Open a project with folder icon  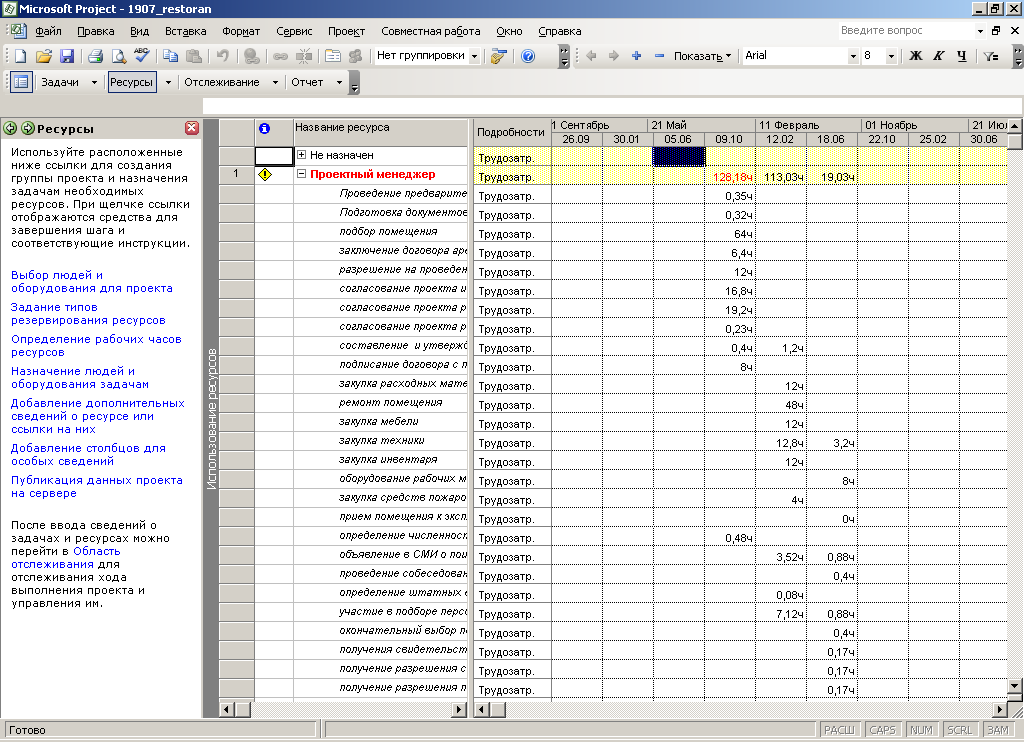pyautogui.click(x=44, y=56)
